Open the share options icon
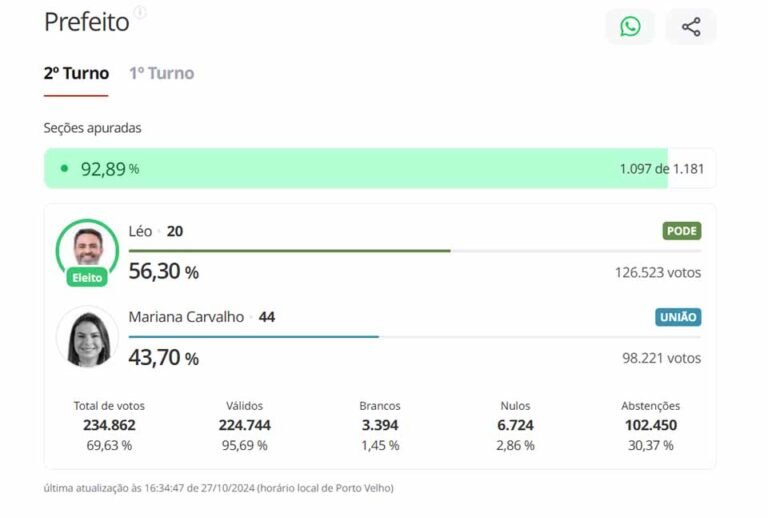This screenshot has height=518, width=768. [691, 26]
